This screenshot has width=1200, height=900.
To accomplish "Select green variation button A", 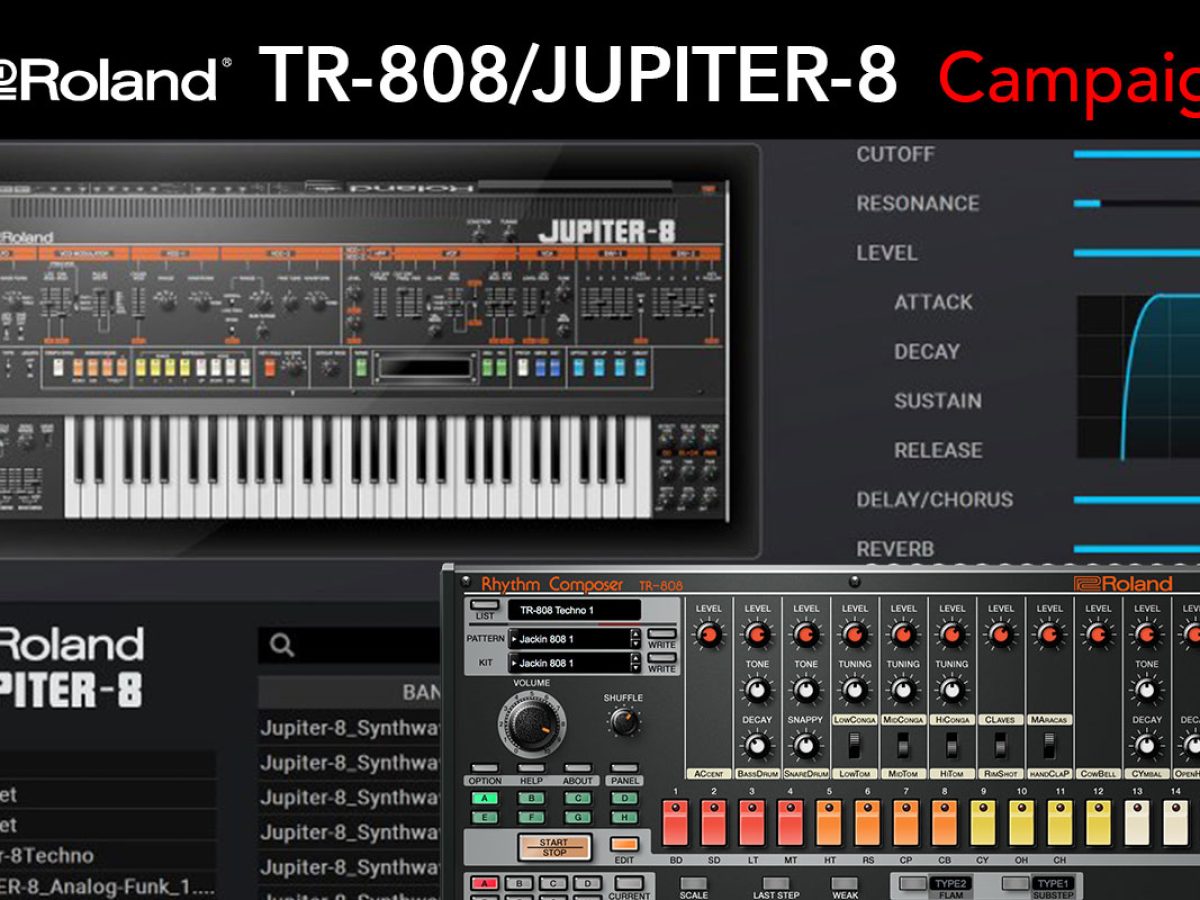I will click(485, 797).
